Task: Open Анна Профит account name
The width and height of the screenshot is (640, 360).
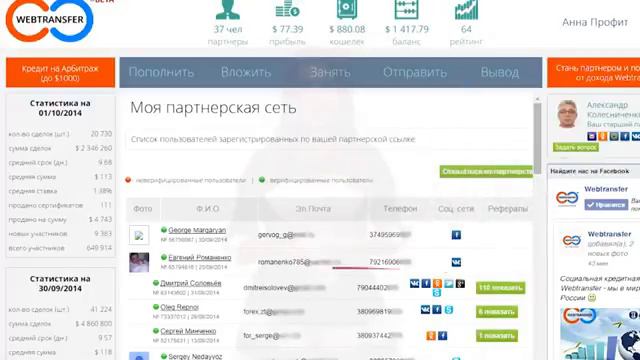Action: pyautogui.click(x=595, y=22)
